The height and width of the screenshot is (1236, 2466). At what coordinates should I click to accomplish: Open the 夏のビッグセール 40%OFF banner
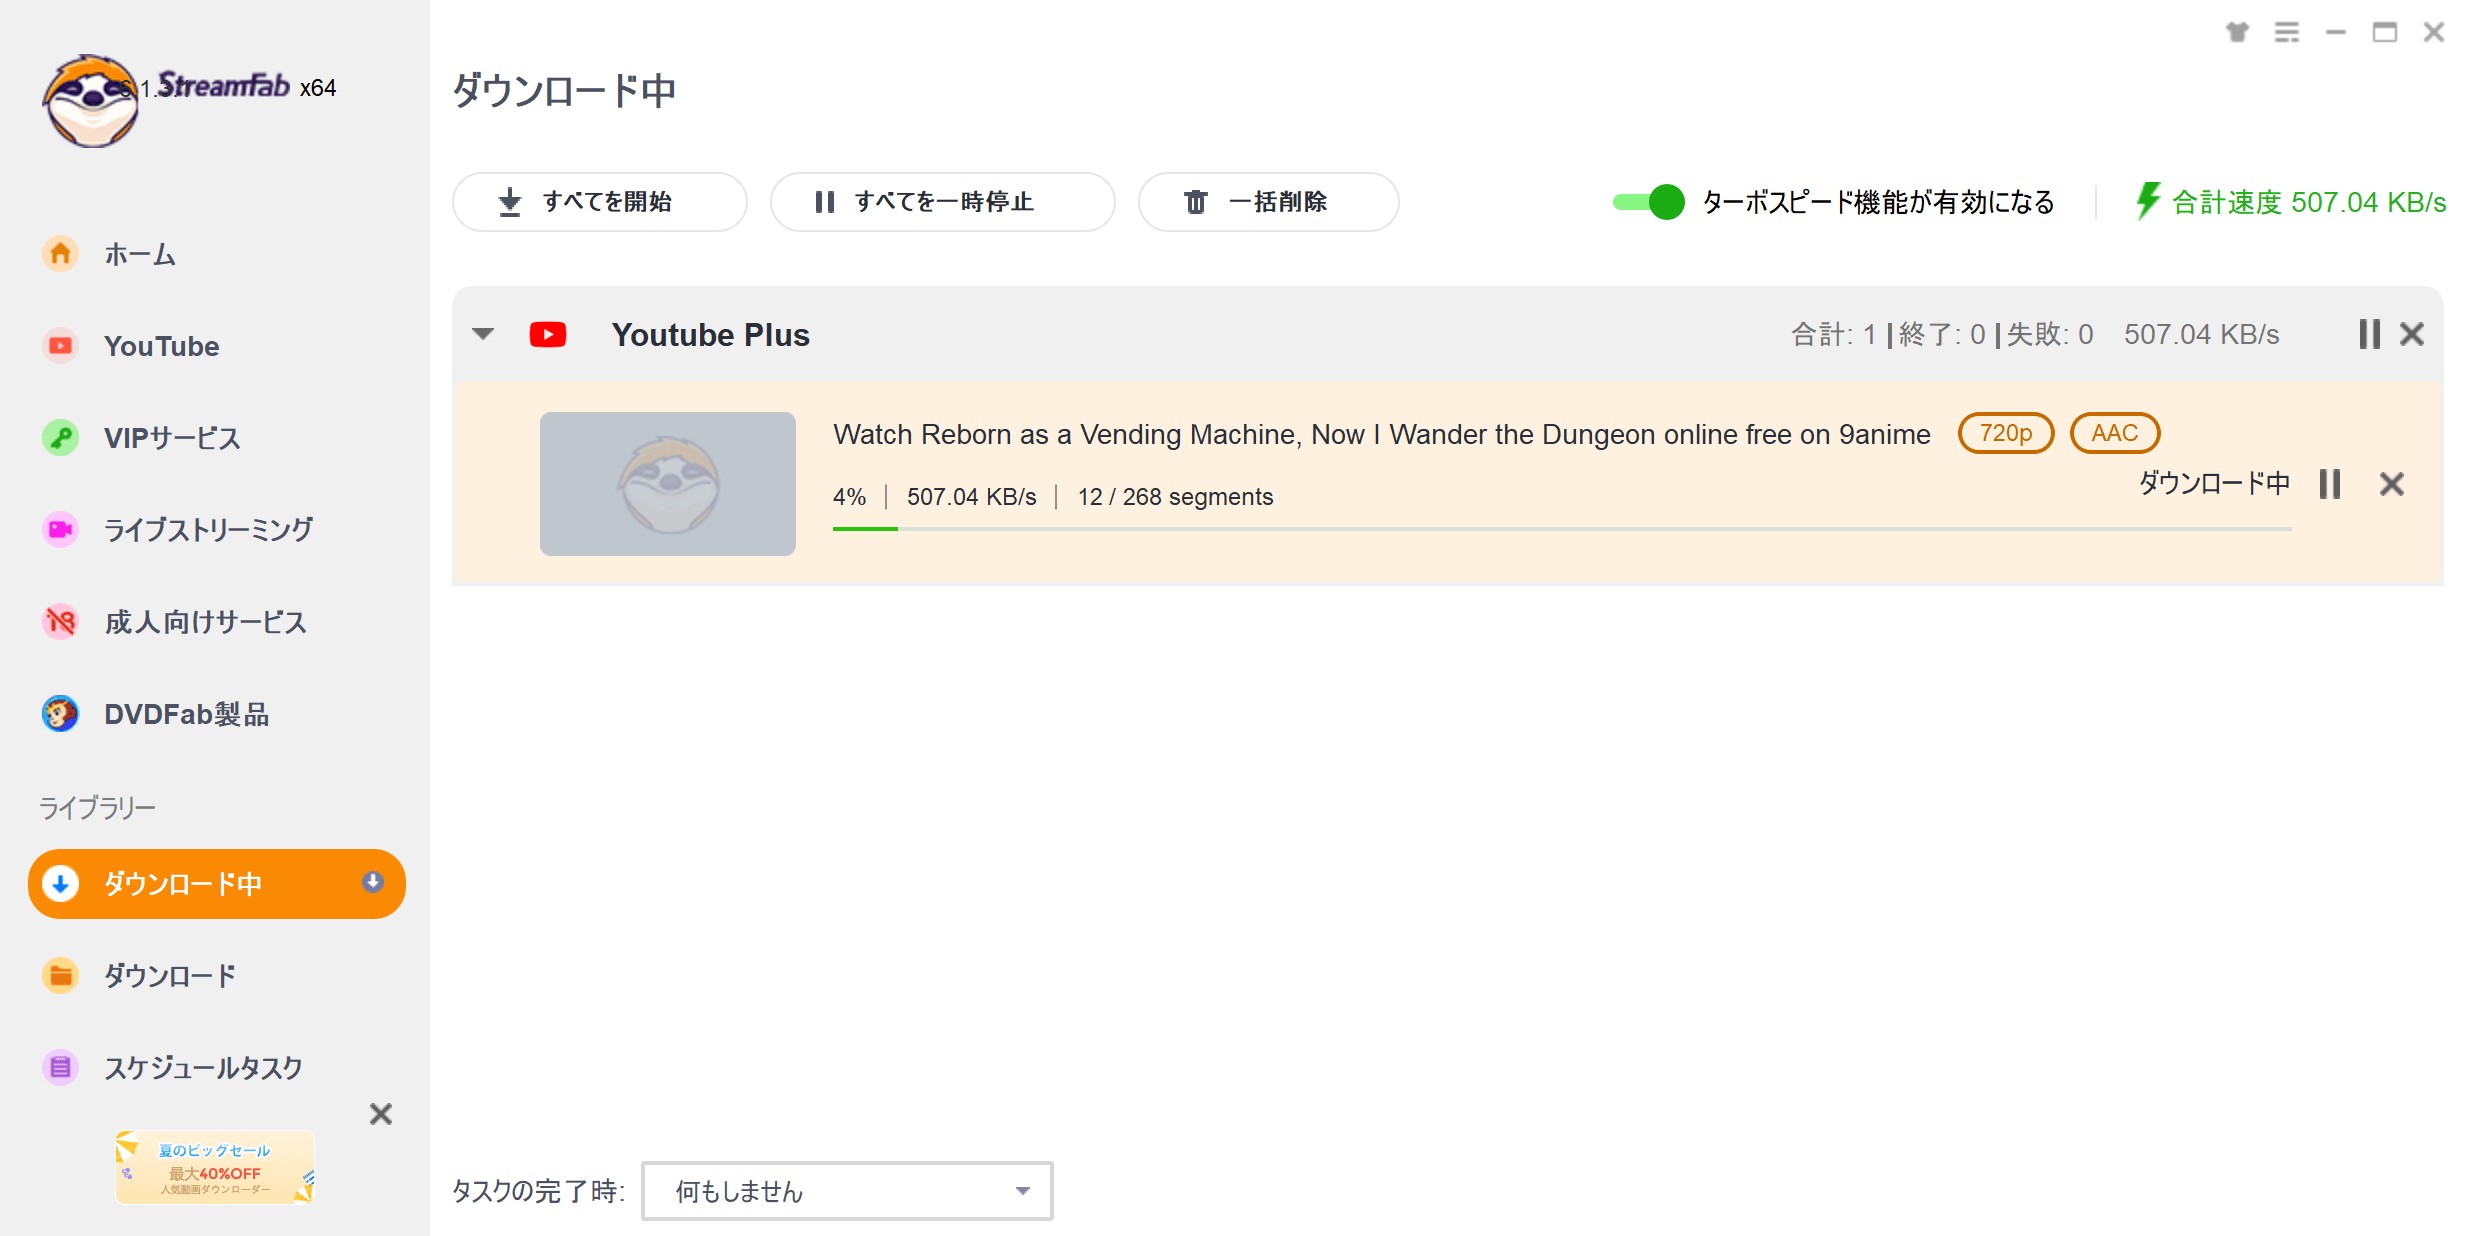point(215,1167)
